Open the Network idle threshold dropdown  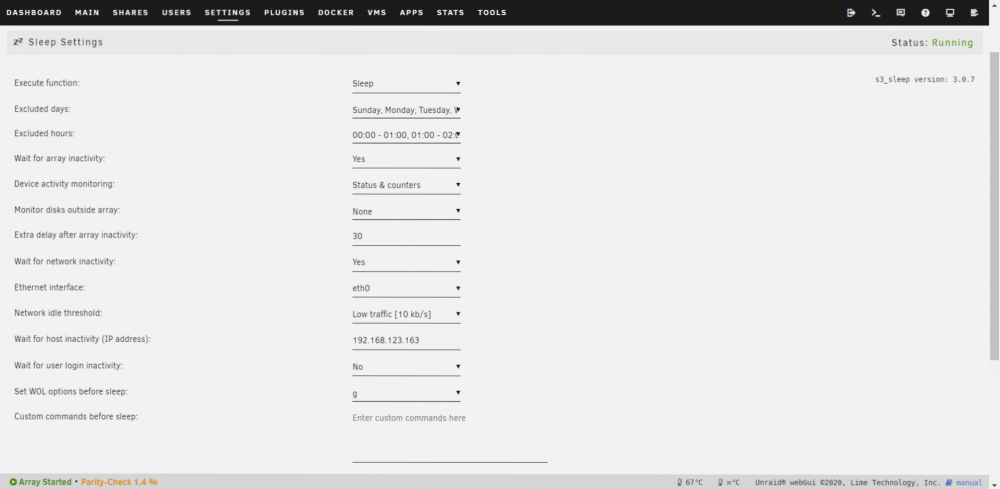[406, 314]
